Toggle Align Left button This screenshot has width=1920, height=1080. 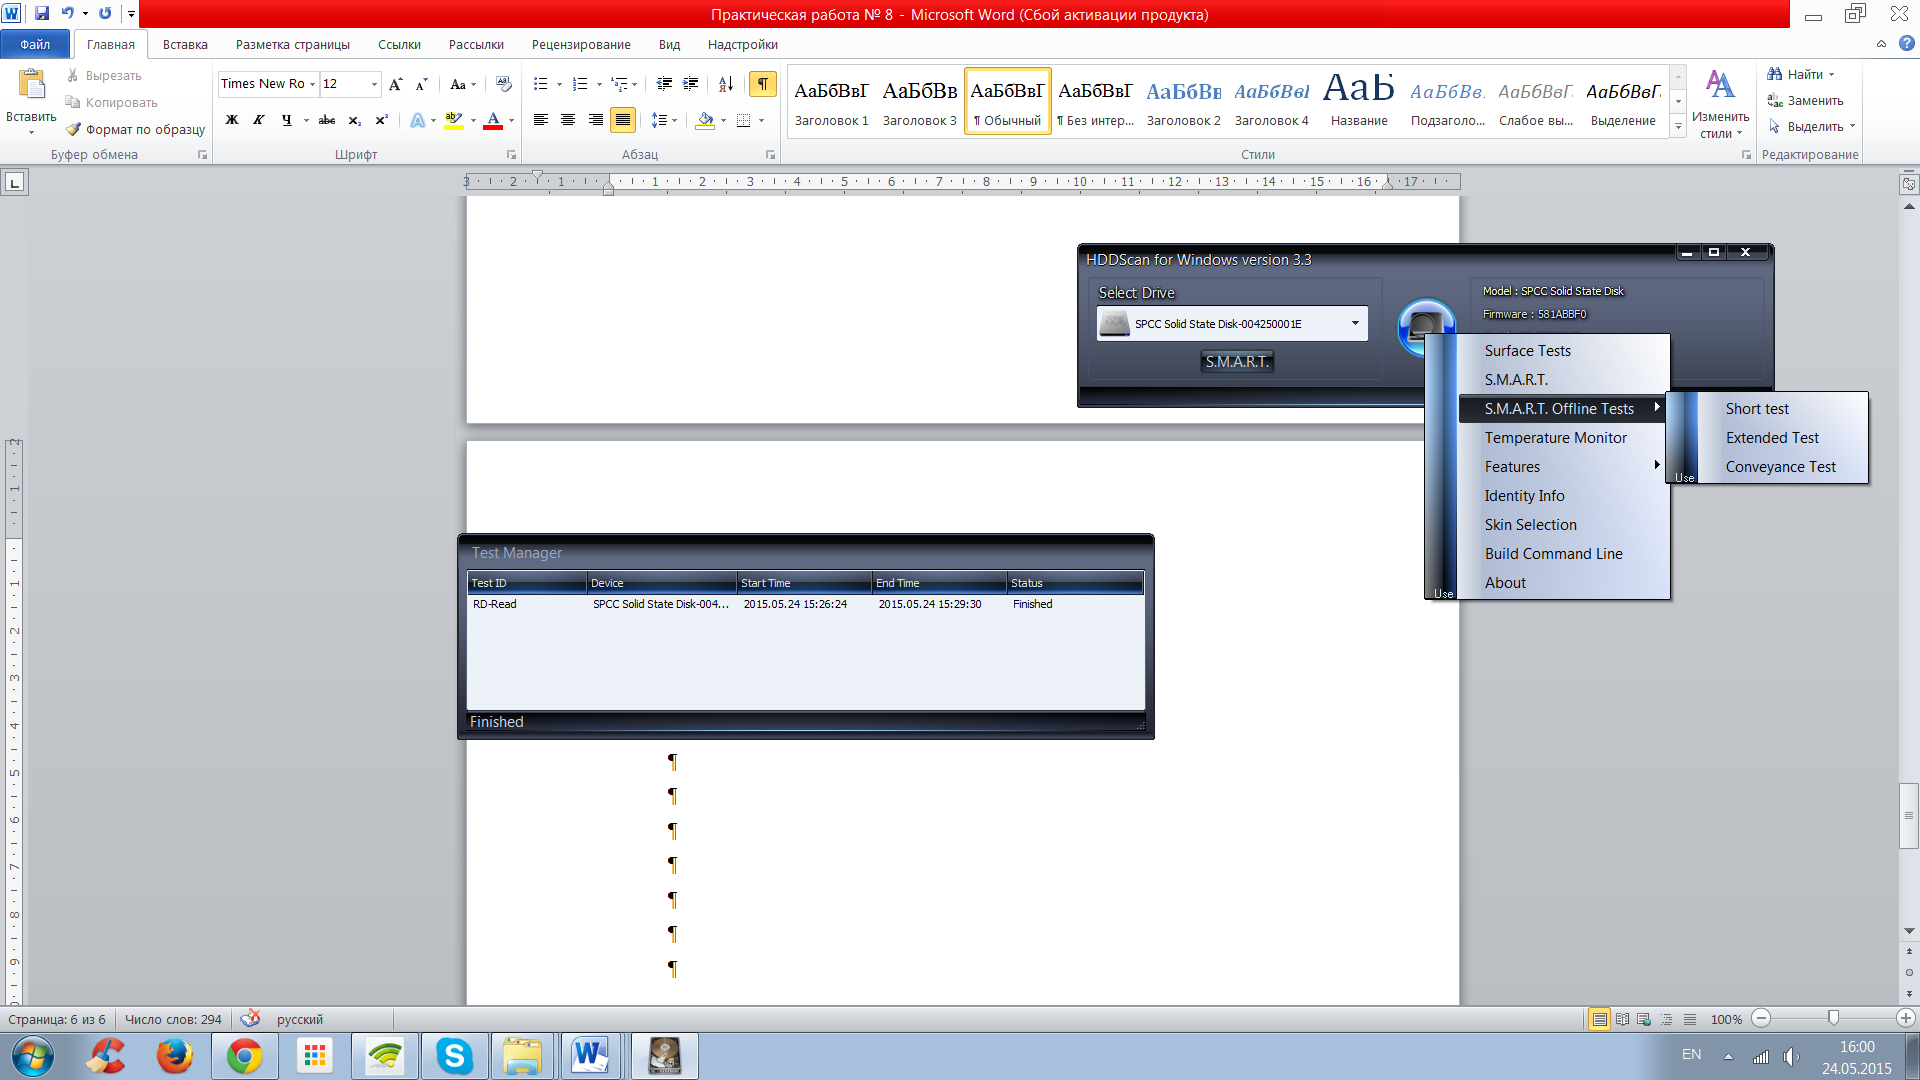click(x=541, y=120)
